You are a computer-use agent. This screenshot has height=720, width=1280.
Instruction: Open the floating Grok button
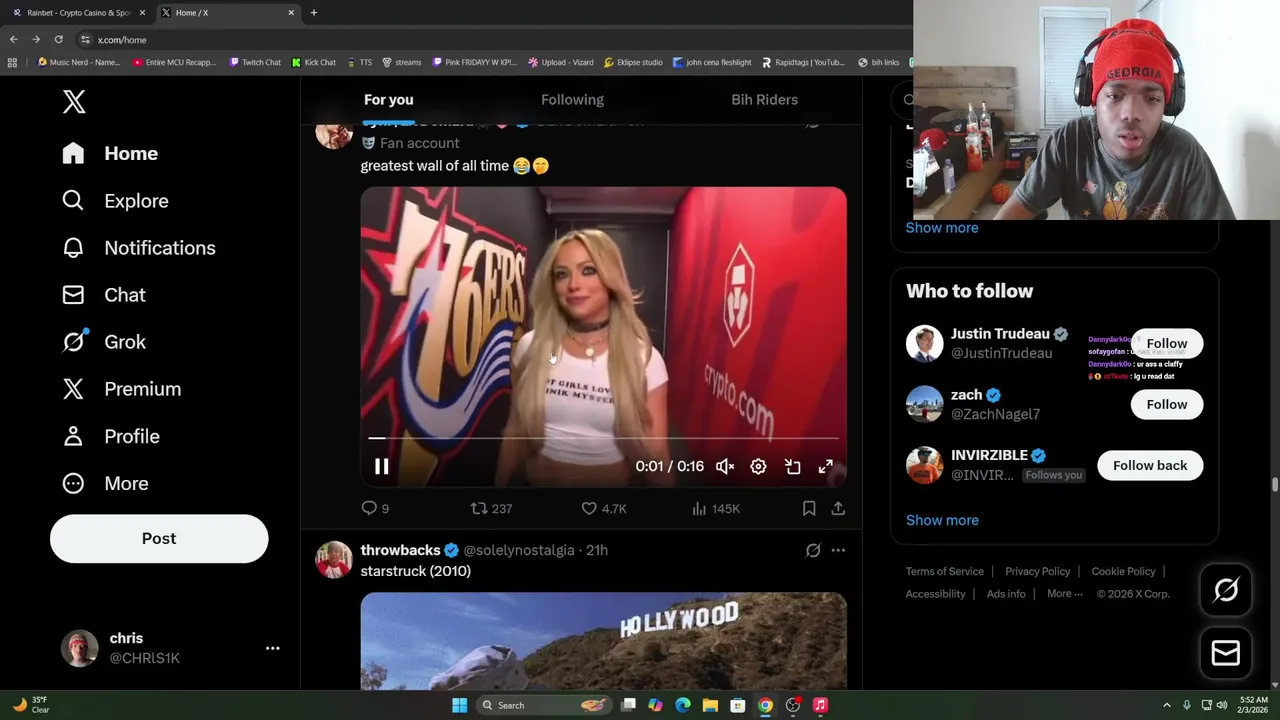click(1226, 590)
